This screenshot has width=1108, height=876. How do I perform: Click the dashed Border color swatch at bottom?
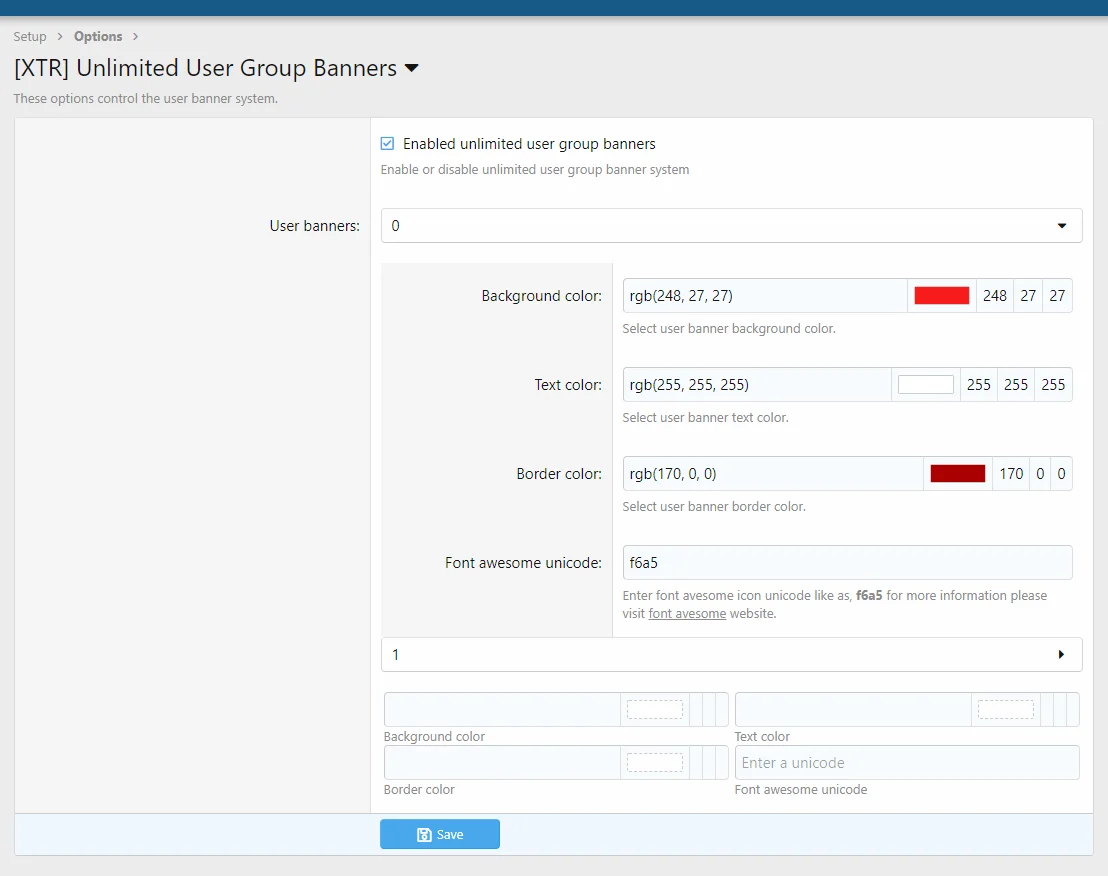(655, 762)
